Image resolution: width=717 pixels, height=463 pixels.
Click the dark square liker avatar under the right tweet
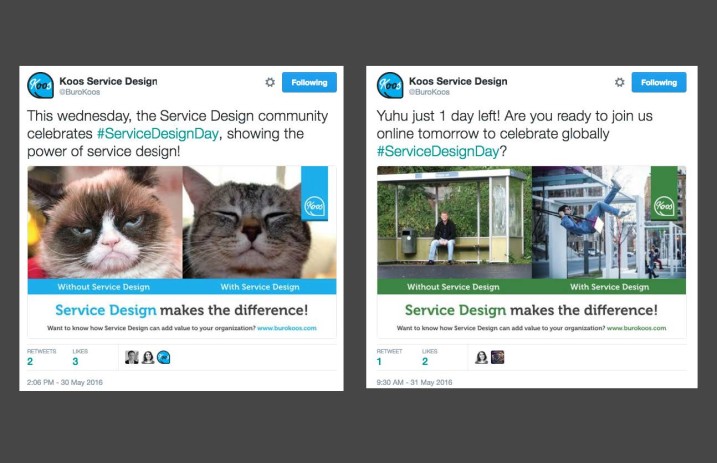(498, 357)
